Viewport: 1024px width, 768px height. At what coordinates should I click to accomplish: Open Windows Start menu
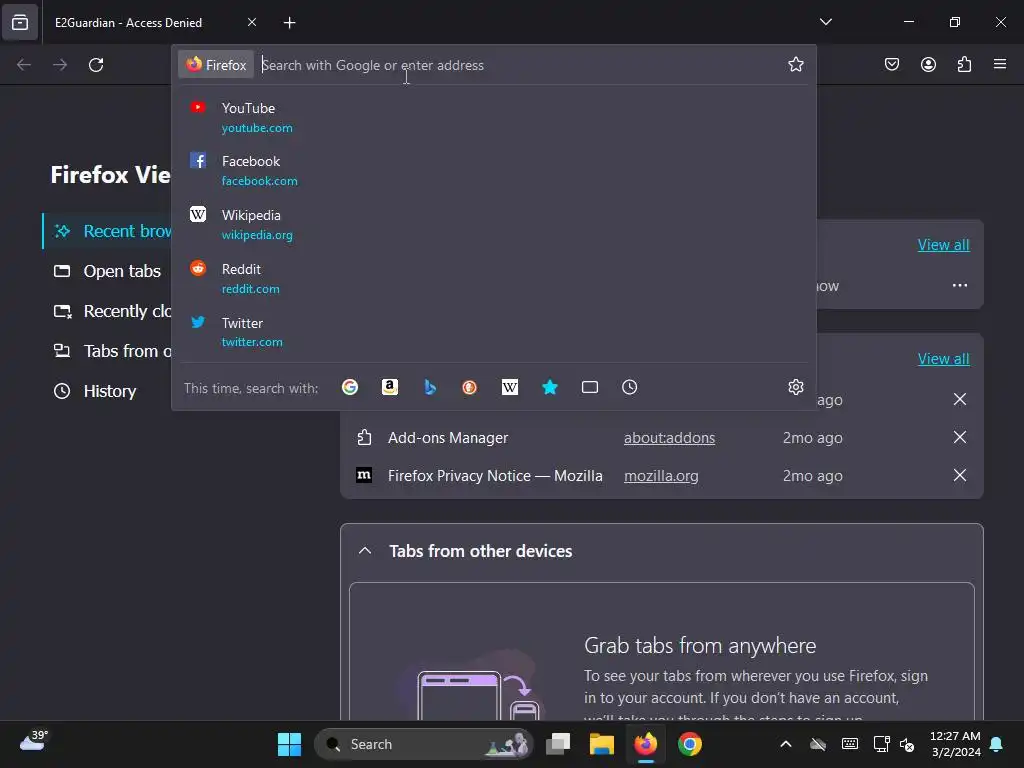289,744
